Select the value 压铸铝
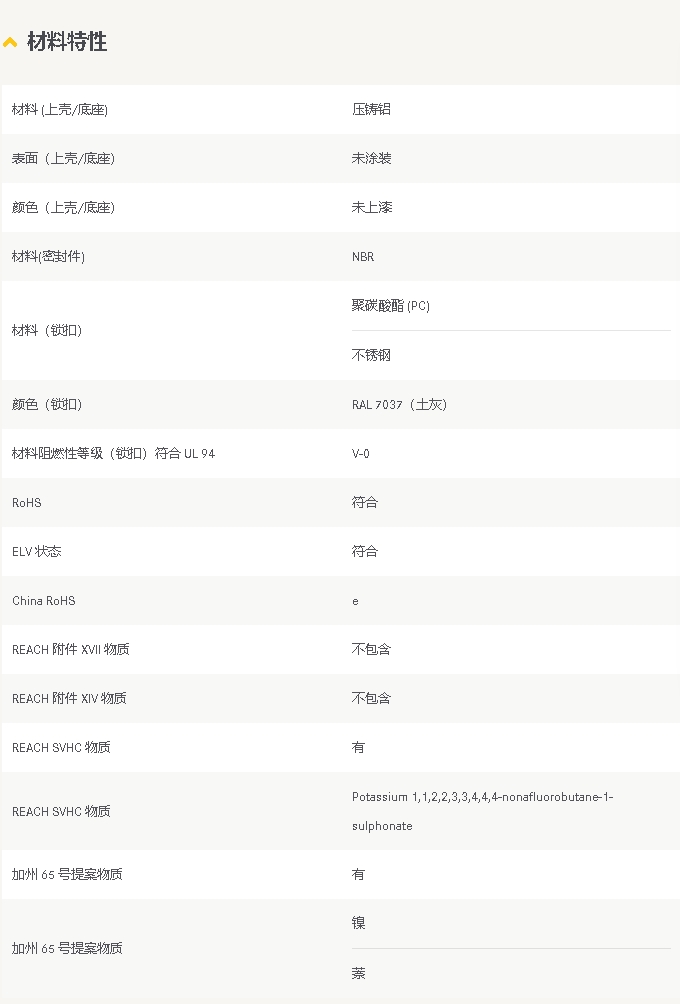This screenshot has width=680, height=1004. click(x=371, y=109)
